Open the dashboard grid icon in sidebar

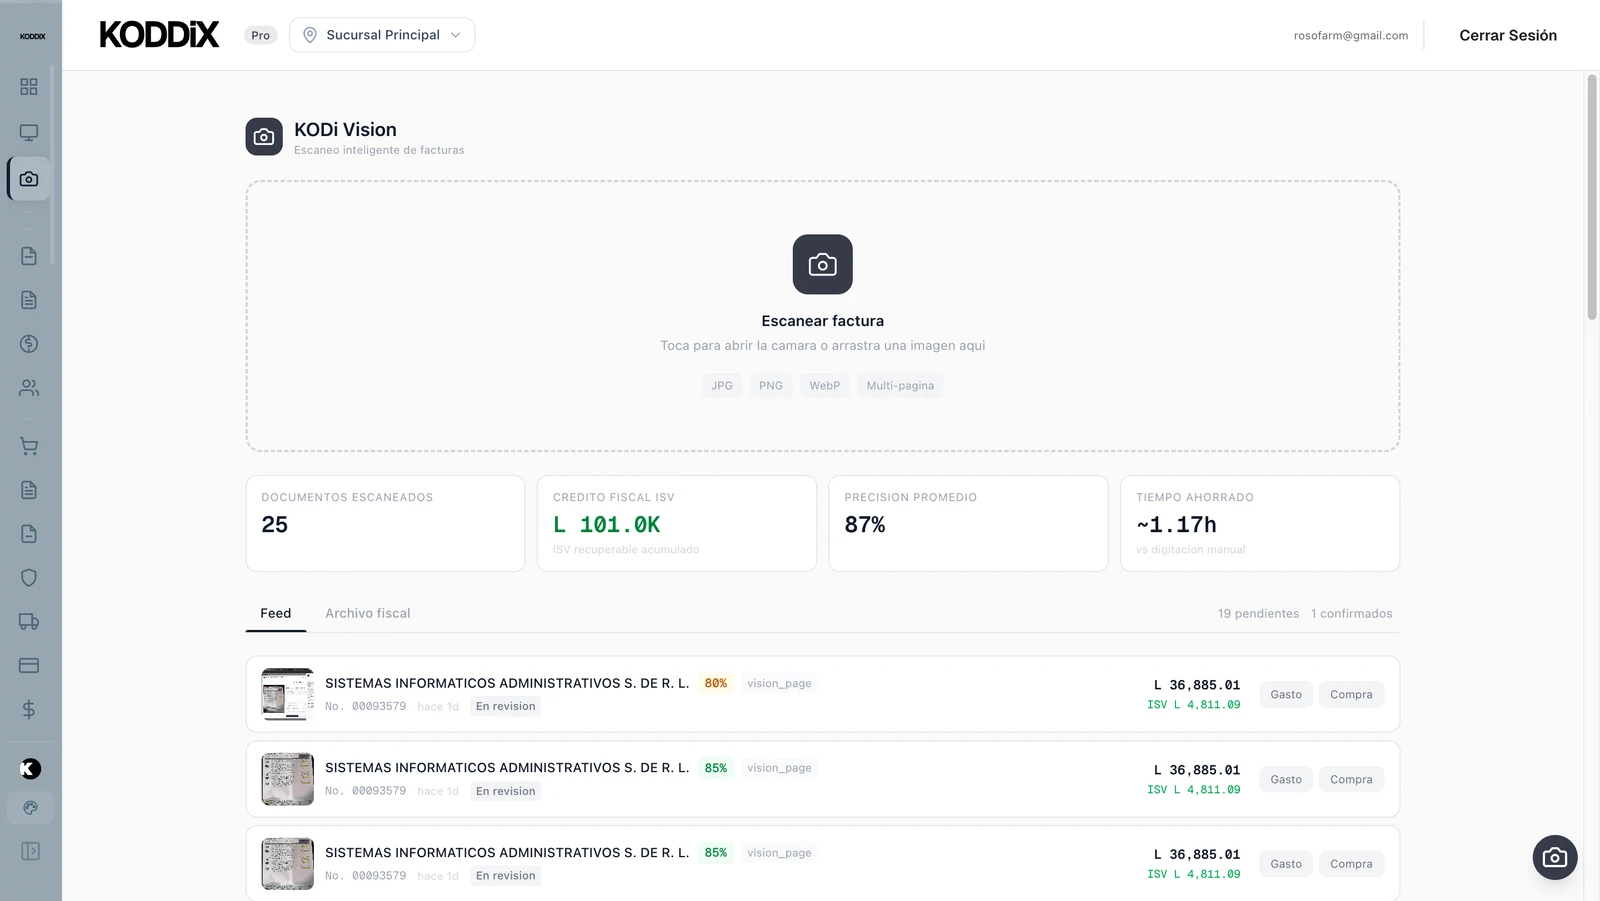tap(29, 87)
